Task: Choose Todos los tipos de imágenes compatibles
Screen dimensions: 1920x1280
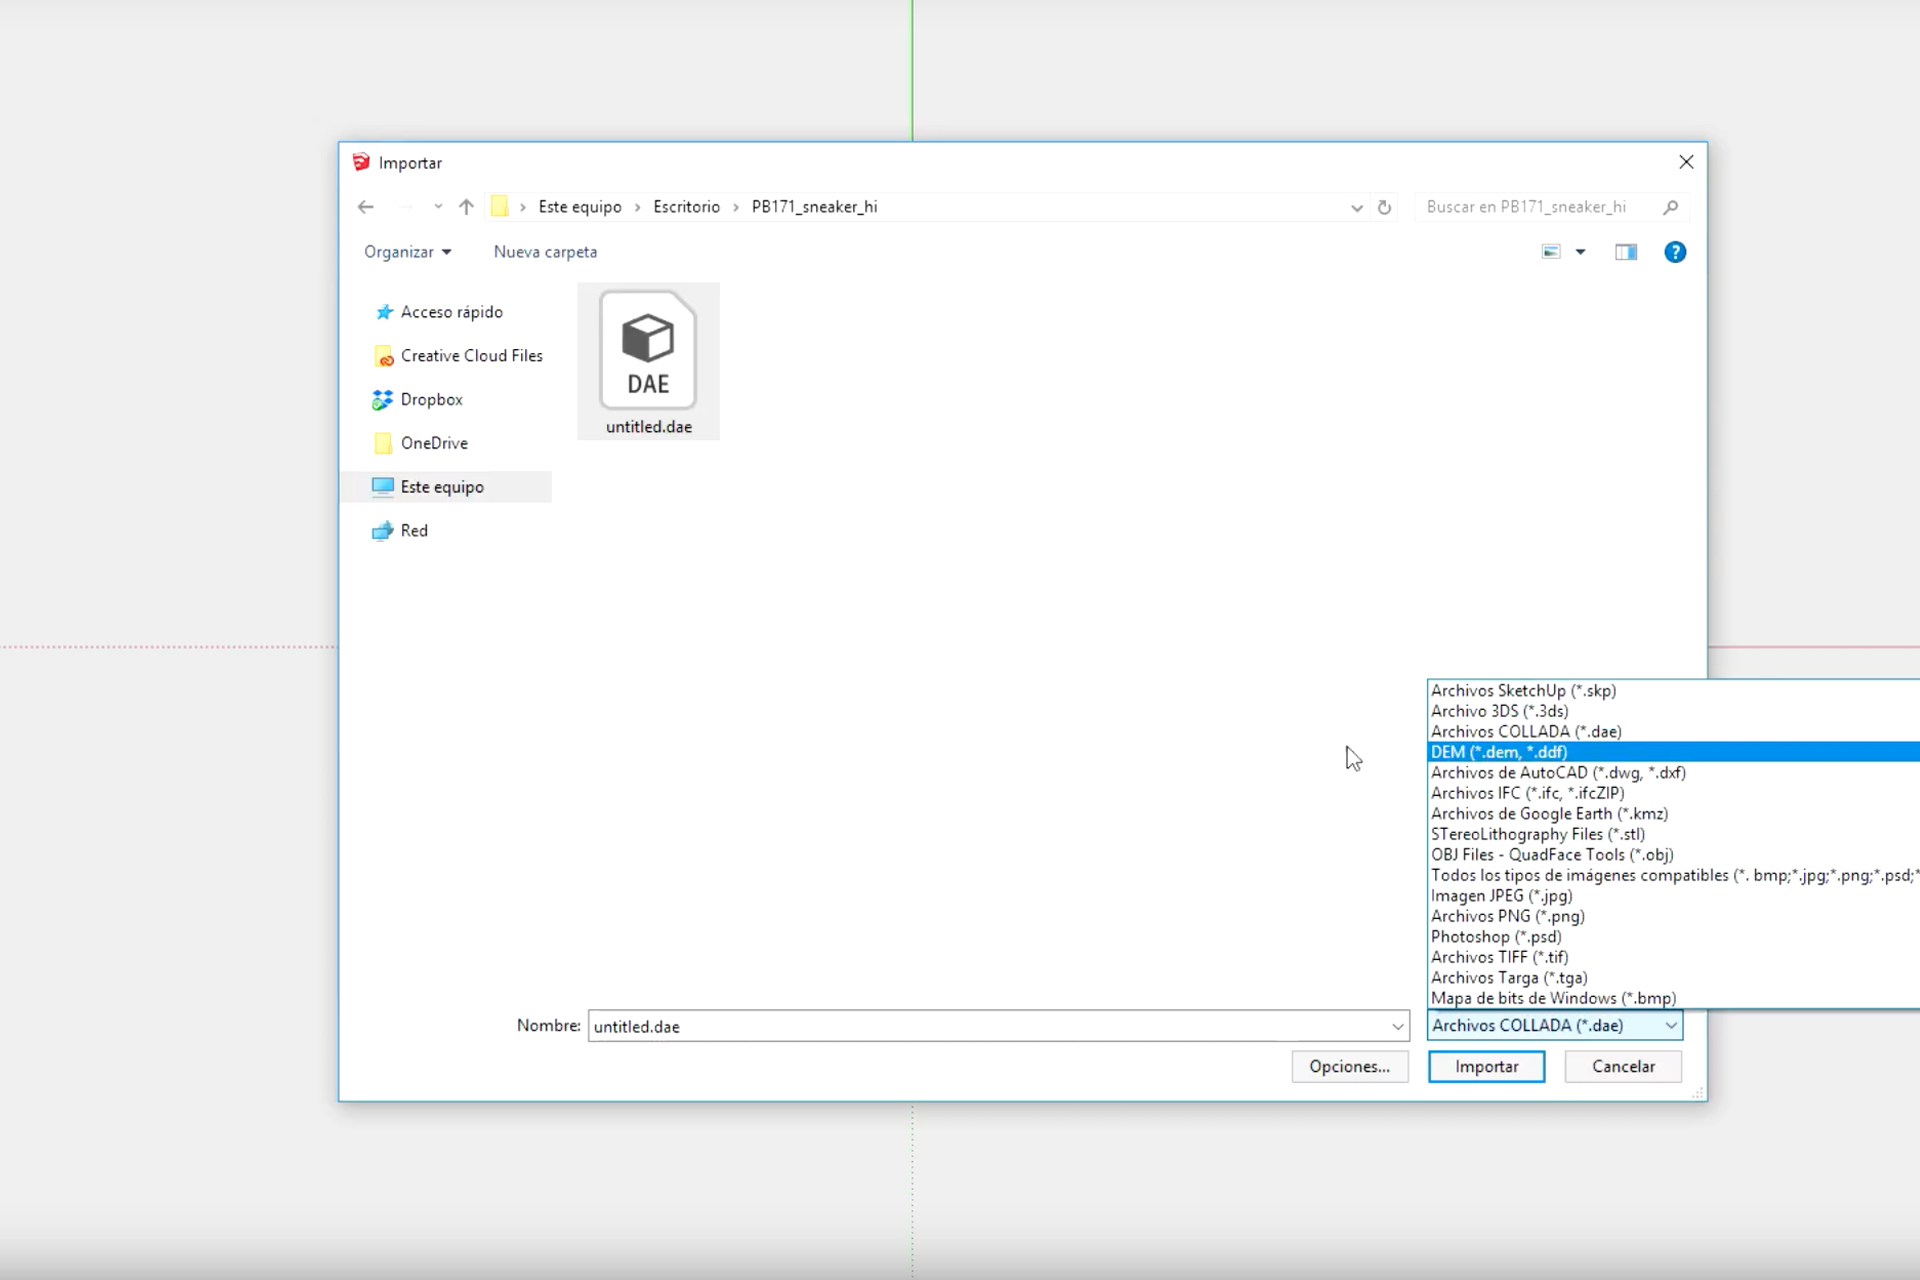Action: pyautogui.click(x=1675, y=875)
